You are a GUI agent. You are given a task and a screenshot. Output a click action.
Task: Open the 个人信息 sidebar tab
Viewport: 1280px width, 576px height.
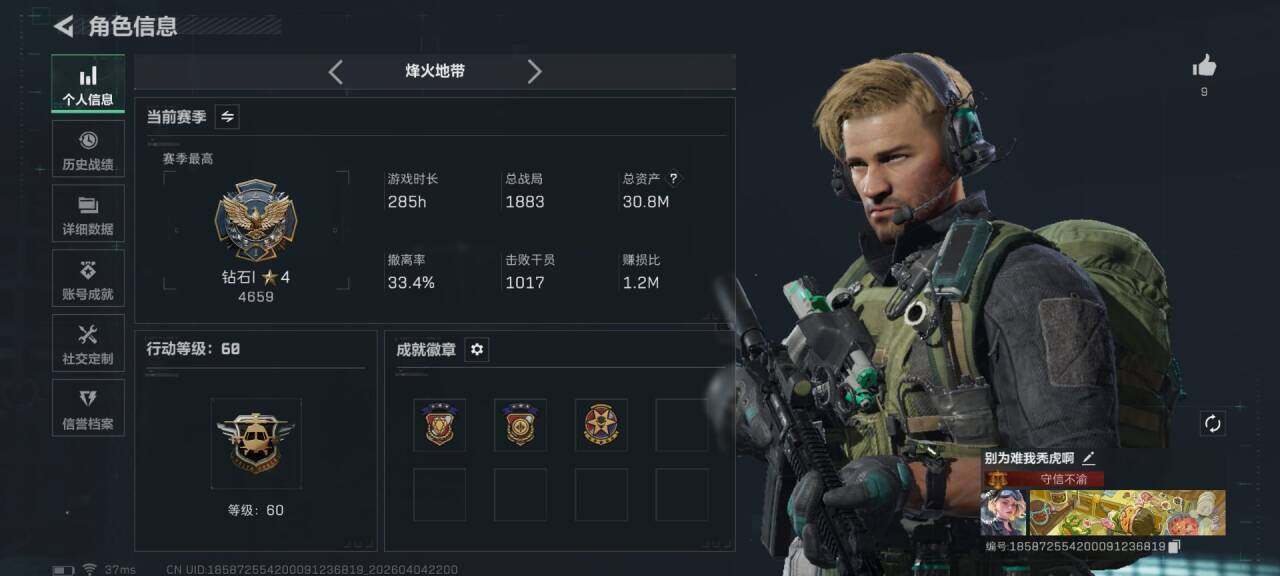pyautogui.click(x=88, y=84)
